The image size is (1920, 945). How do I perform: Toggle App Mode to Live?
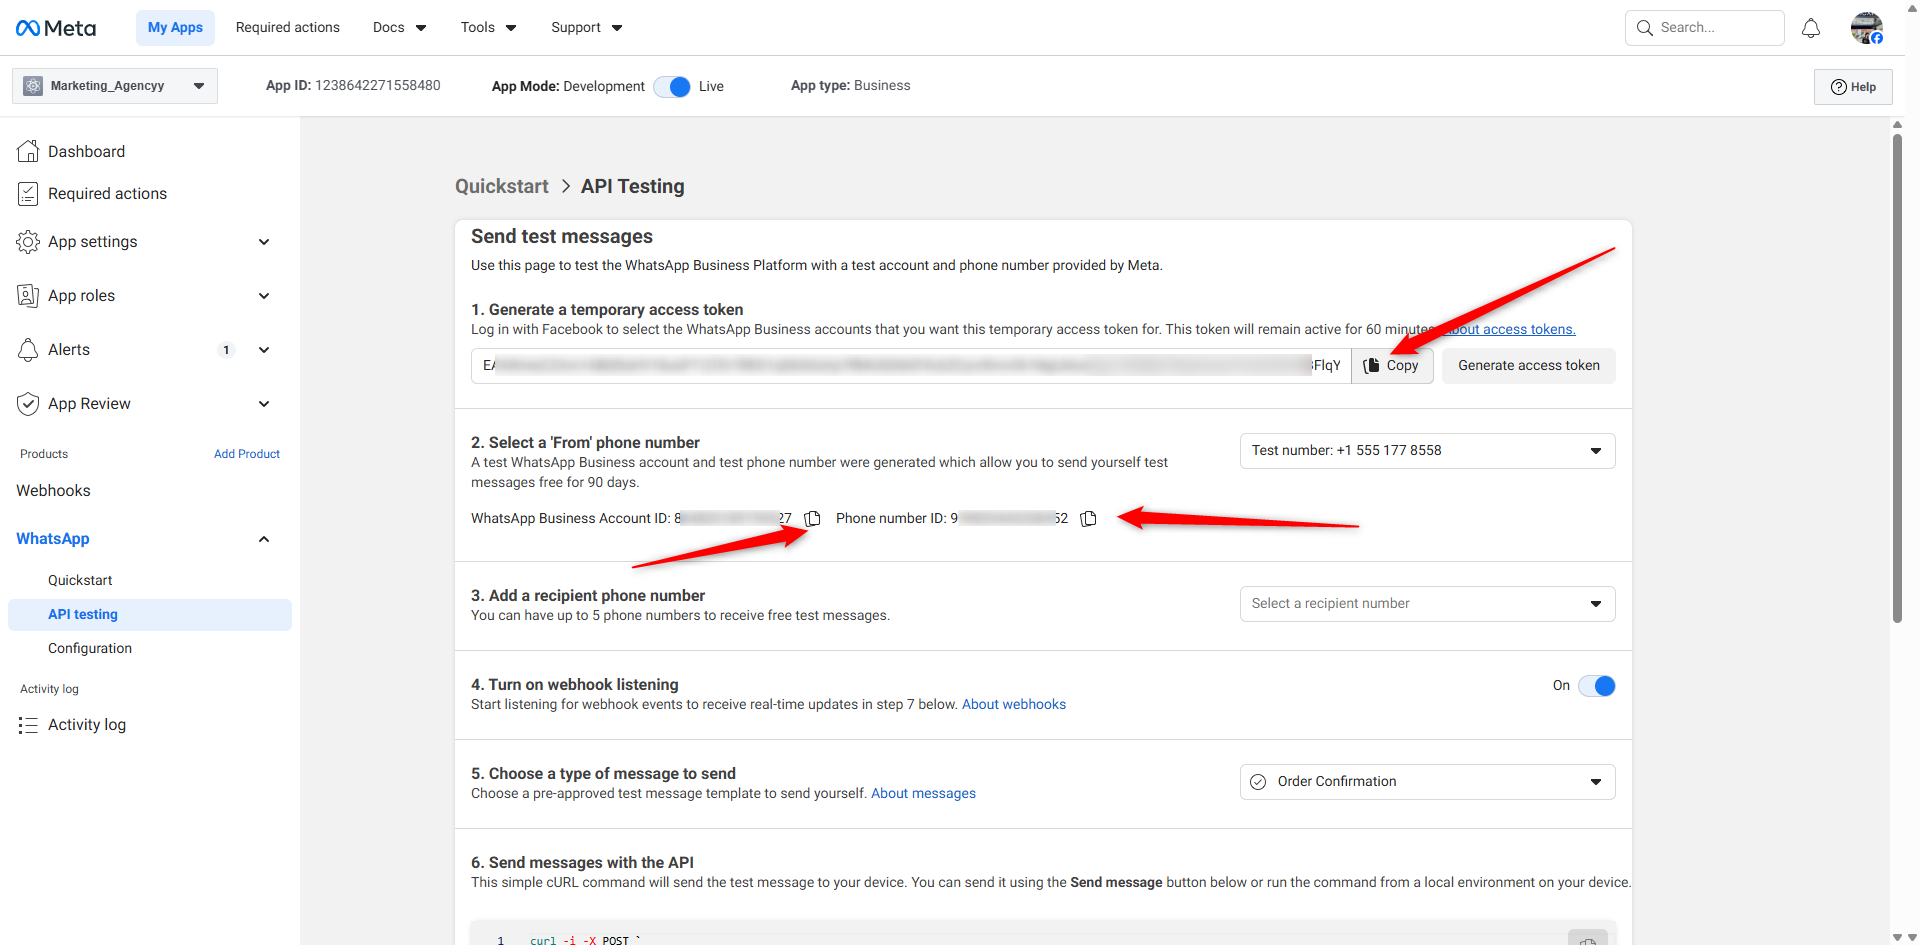pyautogui.click(x=672, y=87)
